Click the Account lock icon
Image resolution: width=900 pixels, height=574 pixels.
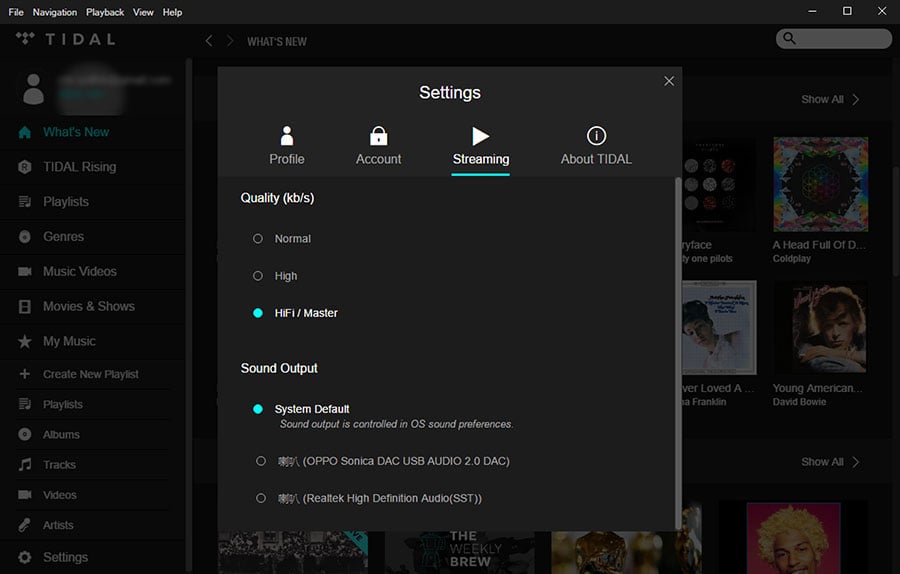378,136
